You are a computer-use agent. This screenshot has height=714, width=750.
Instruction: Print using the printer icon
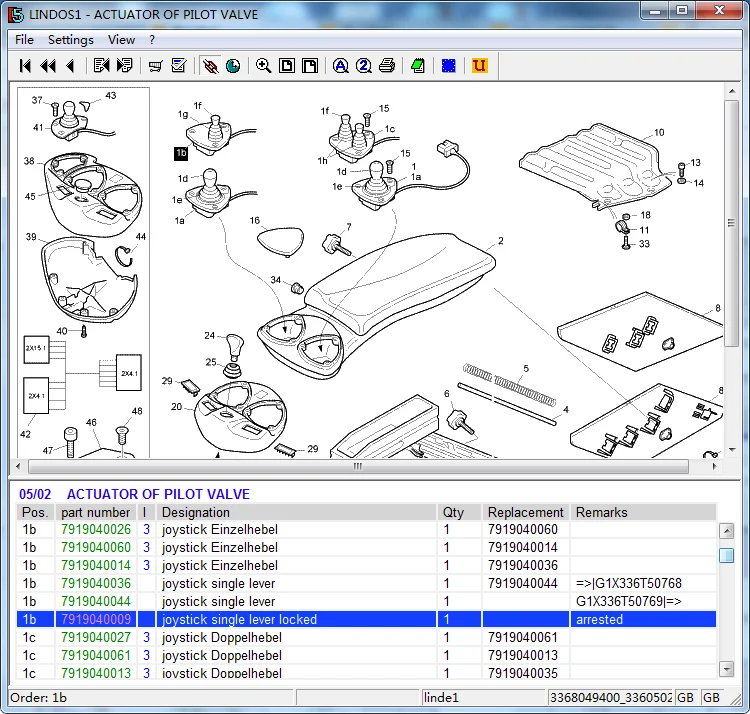pyautogui.click(x=387, y=66)
